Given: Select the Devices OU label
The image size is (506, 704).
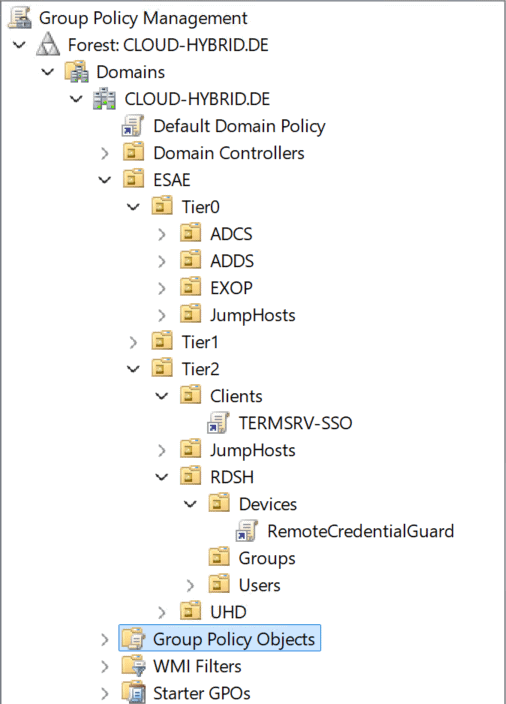Looking at the screenshot, I should (268, 504).
